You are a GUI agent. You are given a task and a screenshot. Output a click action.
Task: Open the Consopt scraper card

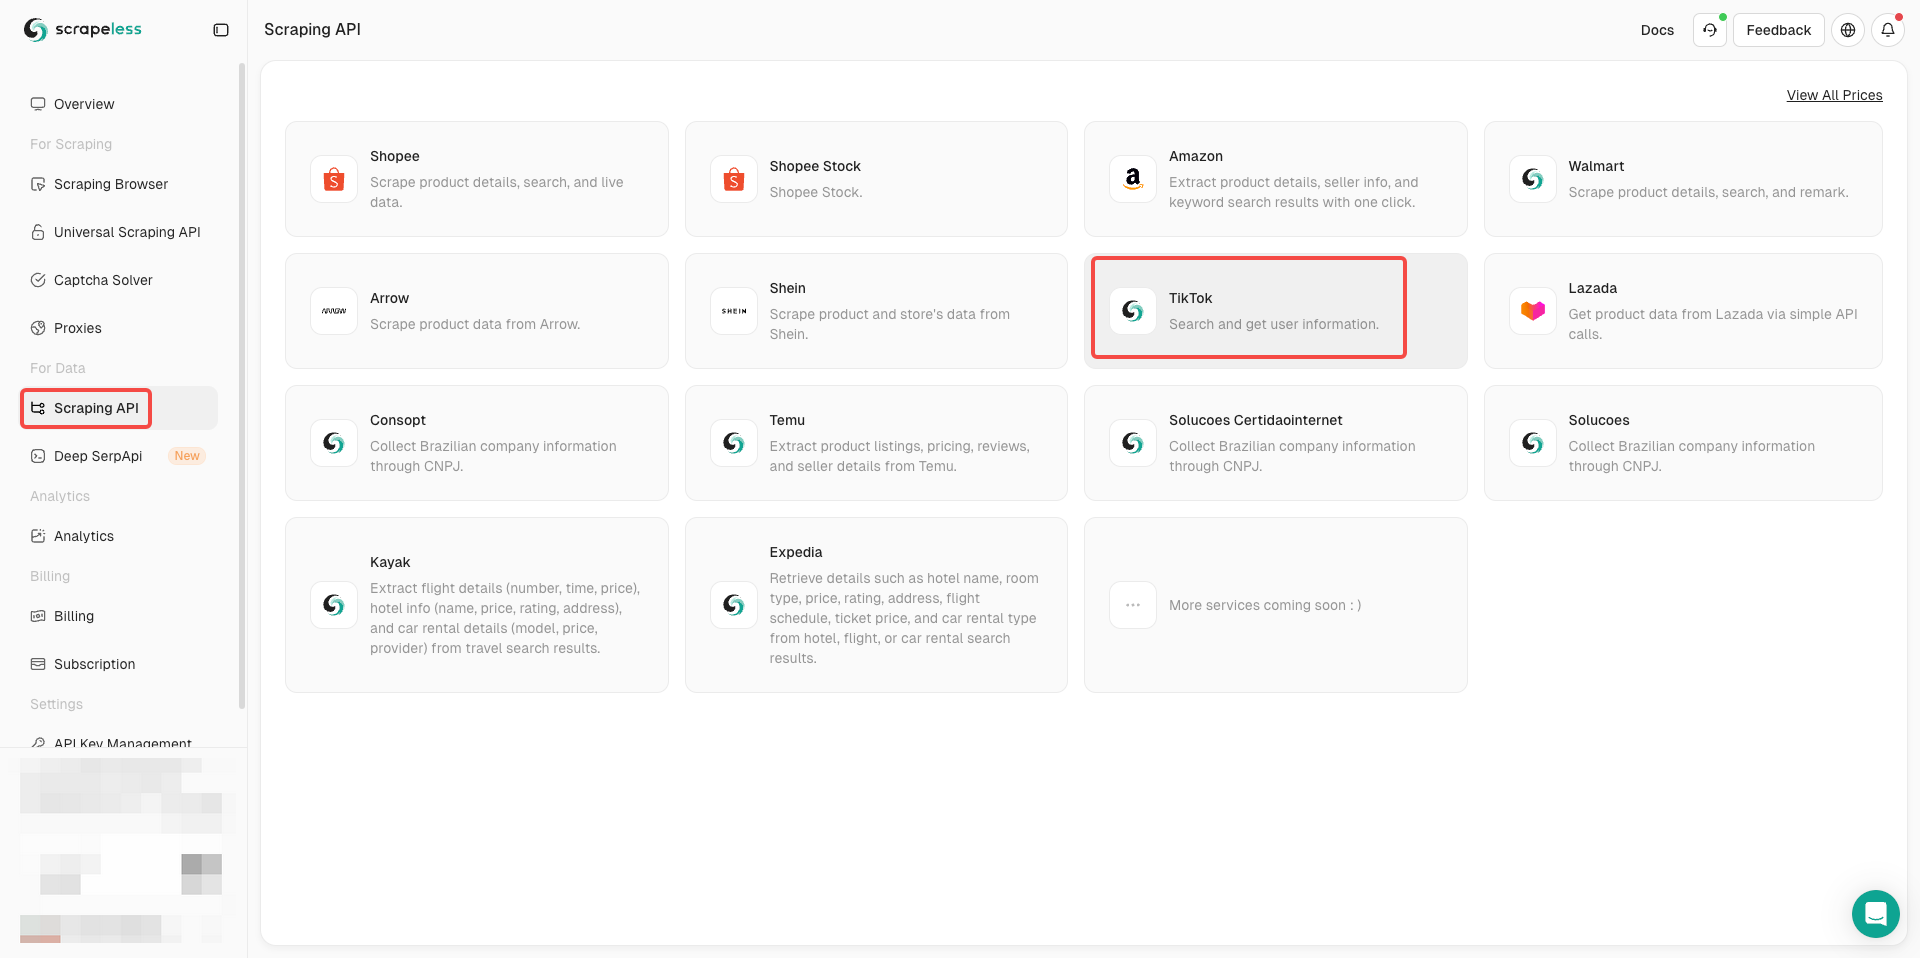pyautogui.click(x=477, y=443)
